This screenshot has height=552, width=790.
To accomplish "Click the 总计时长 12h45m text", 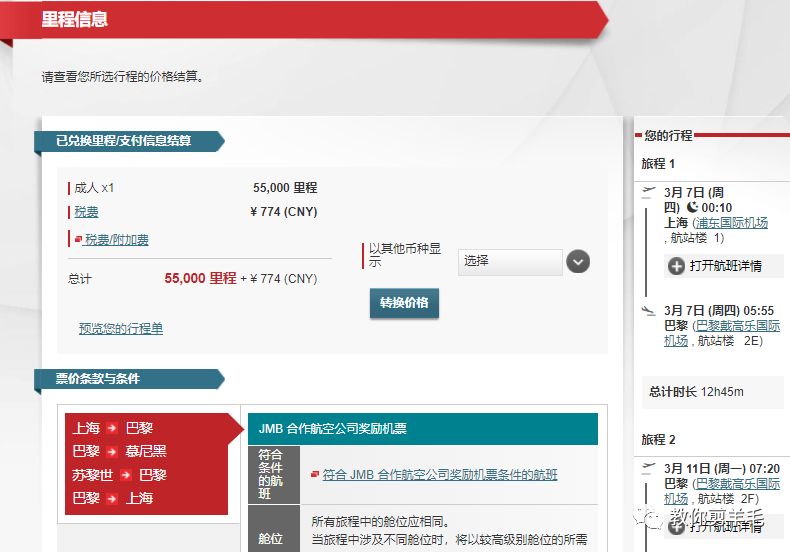I will click(696, 392).
